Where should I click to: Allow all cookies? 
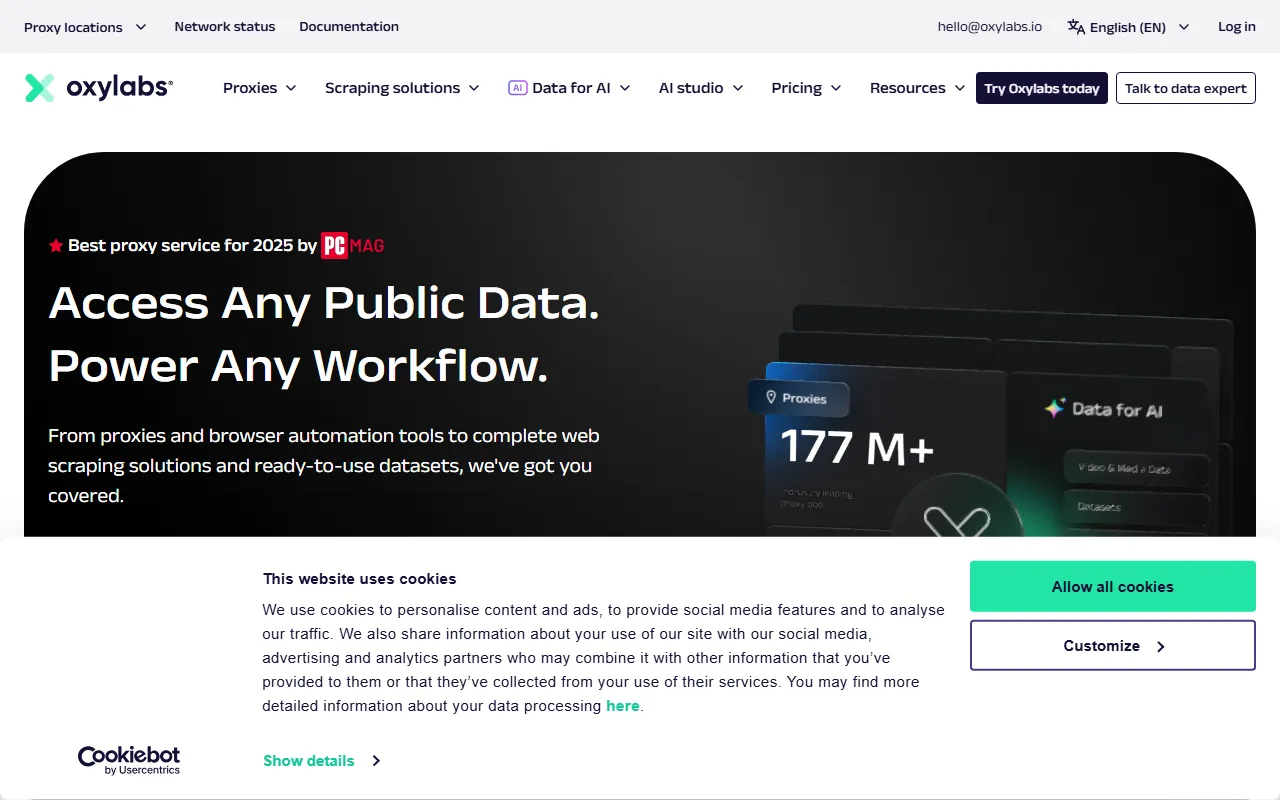click(1112, 586)
